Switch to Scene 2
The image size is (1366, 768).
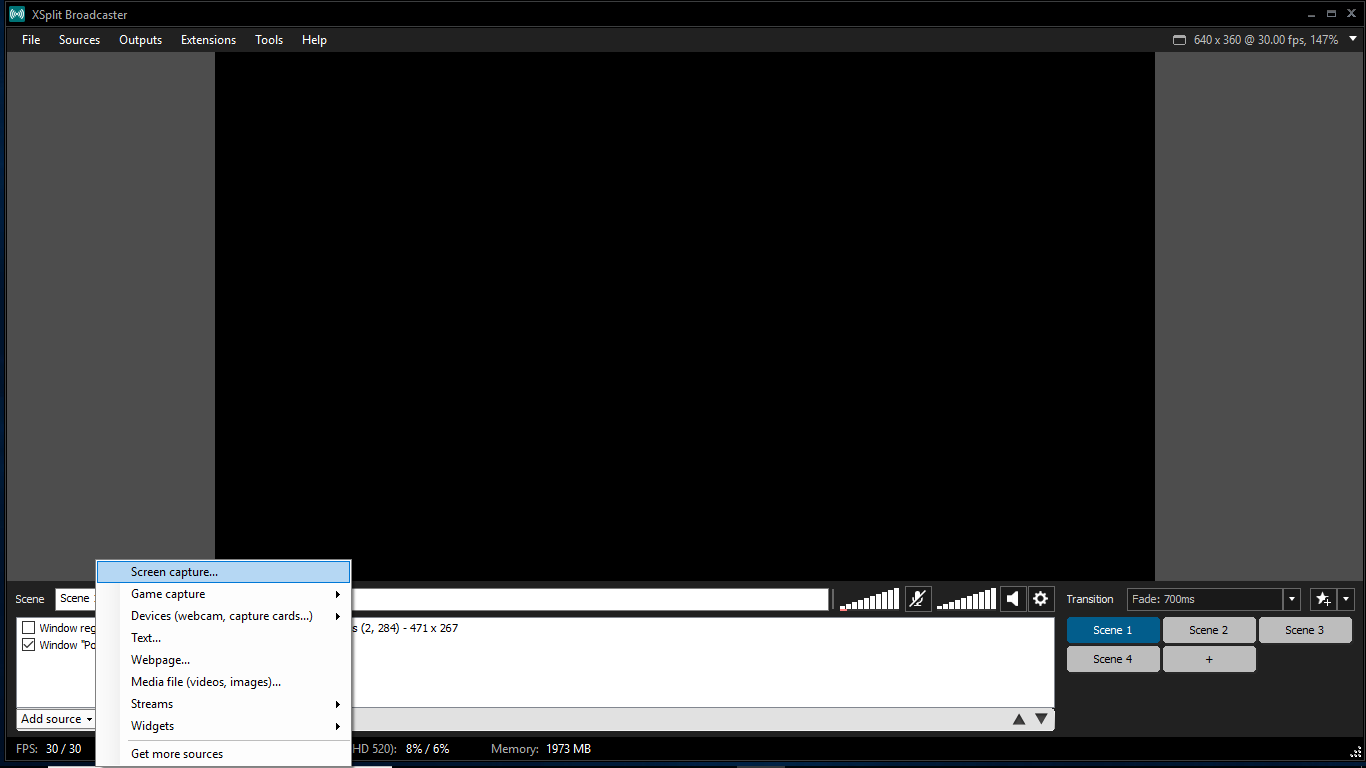(x=1208, y=630)
